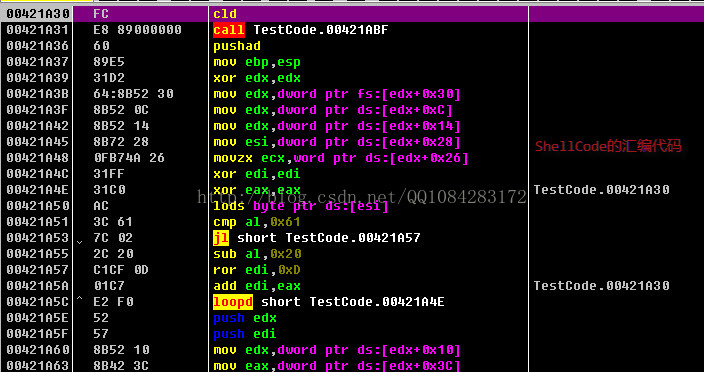Image resolution: width=704 pixels, height=372 pixels.
Task: Select mov ebp,esp instruction
Action: coord(257,62)
